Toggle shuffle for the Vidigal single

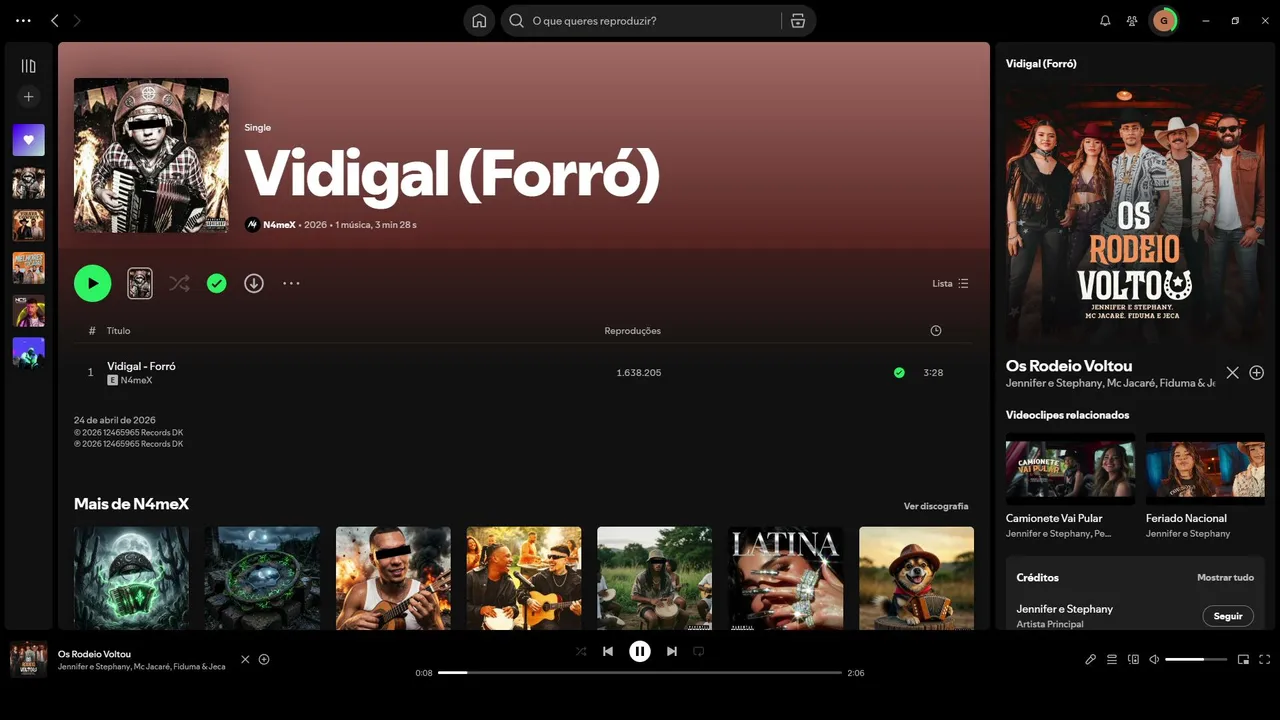tap(179, 283)
